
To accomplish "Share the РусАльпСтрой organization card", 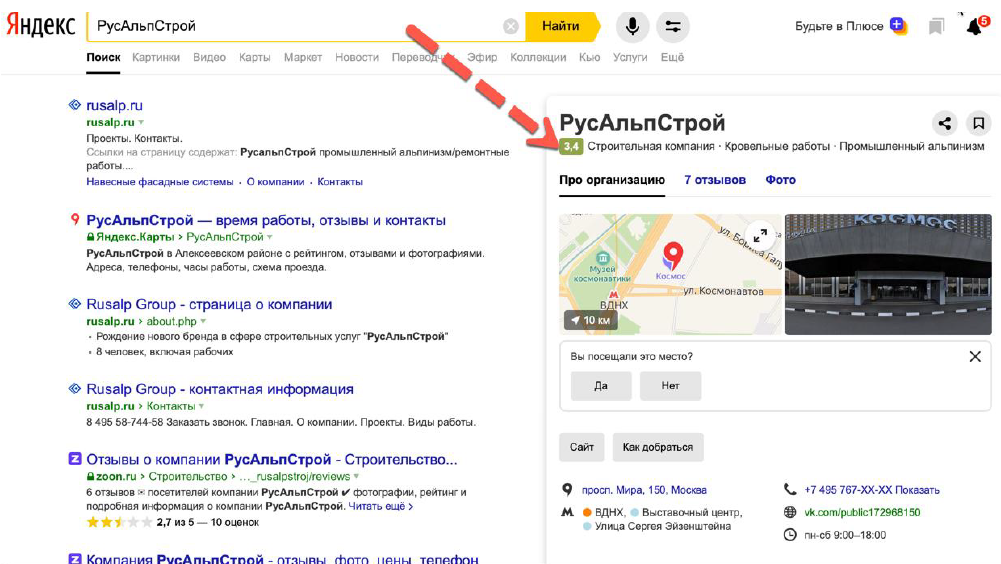I will 945,123.
